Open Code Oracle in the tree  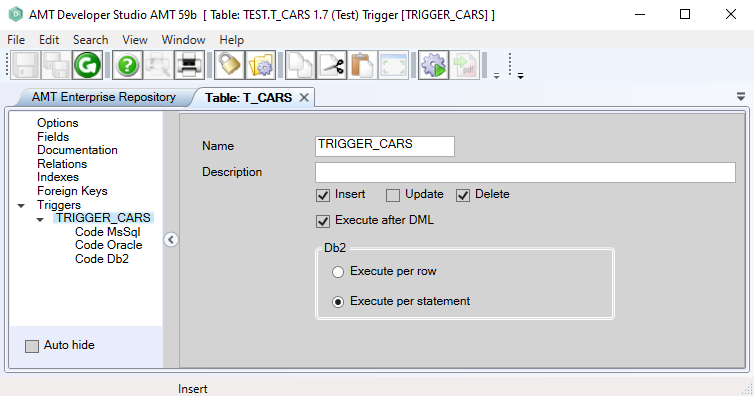point(109,245)
